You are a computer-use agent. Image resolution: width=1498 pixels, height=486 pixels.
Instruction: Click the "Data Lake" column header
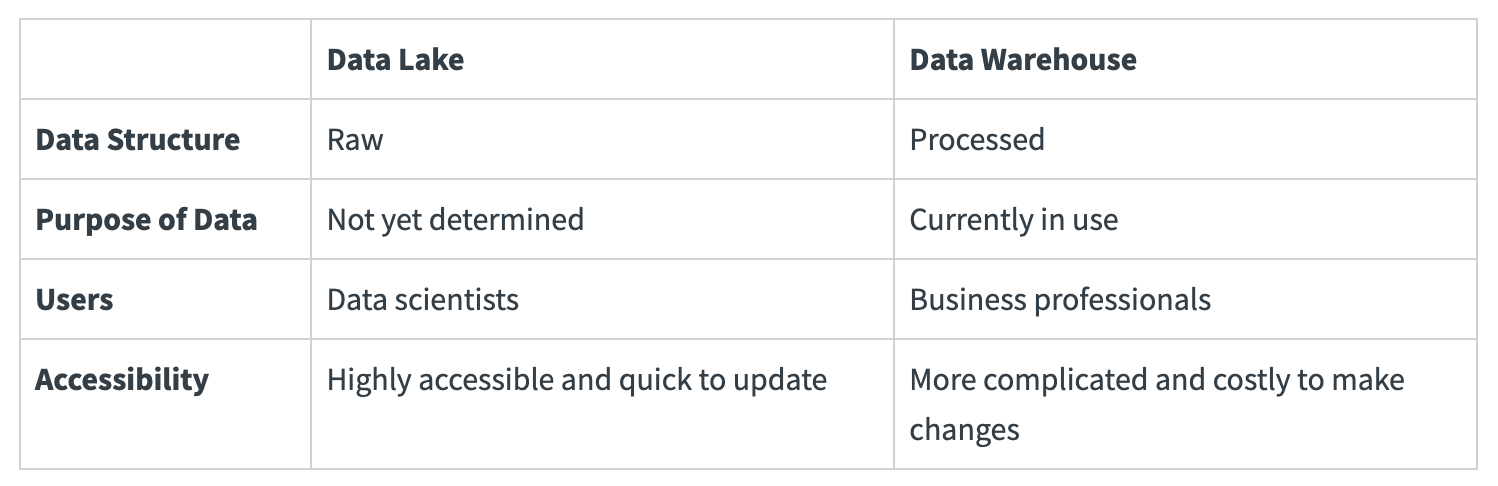pos(395,60)
